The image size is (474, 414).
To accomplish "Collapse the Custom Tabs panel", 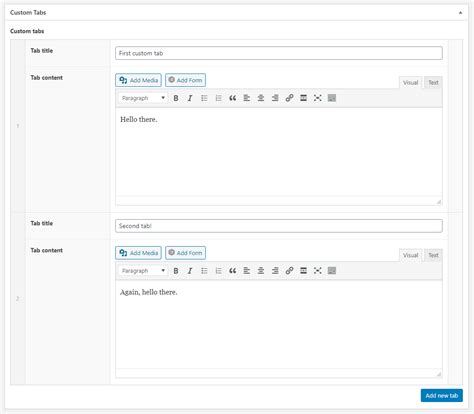I will pos(460,13).
